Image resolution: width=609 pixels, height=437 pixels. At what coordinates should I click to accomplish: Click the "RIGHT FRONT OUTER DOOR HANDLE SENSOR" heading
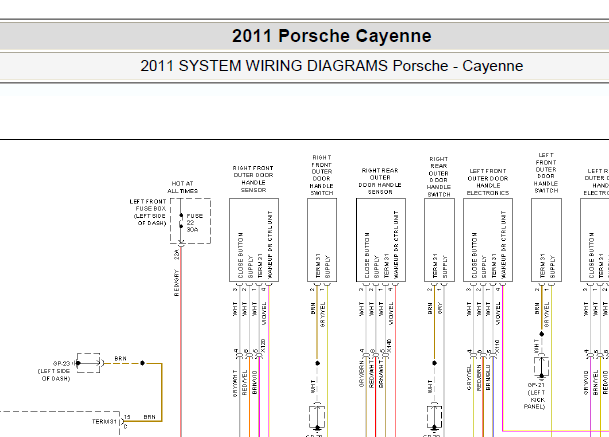(x=253, y=179)
